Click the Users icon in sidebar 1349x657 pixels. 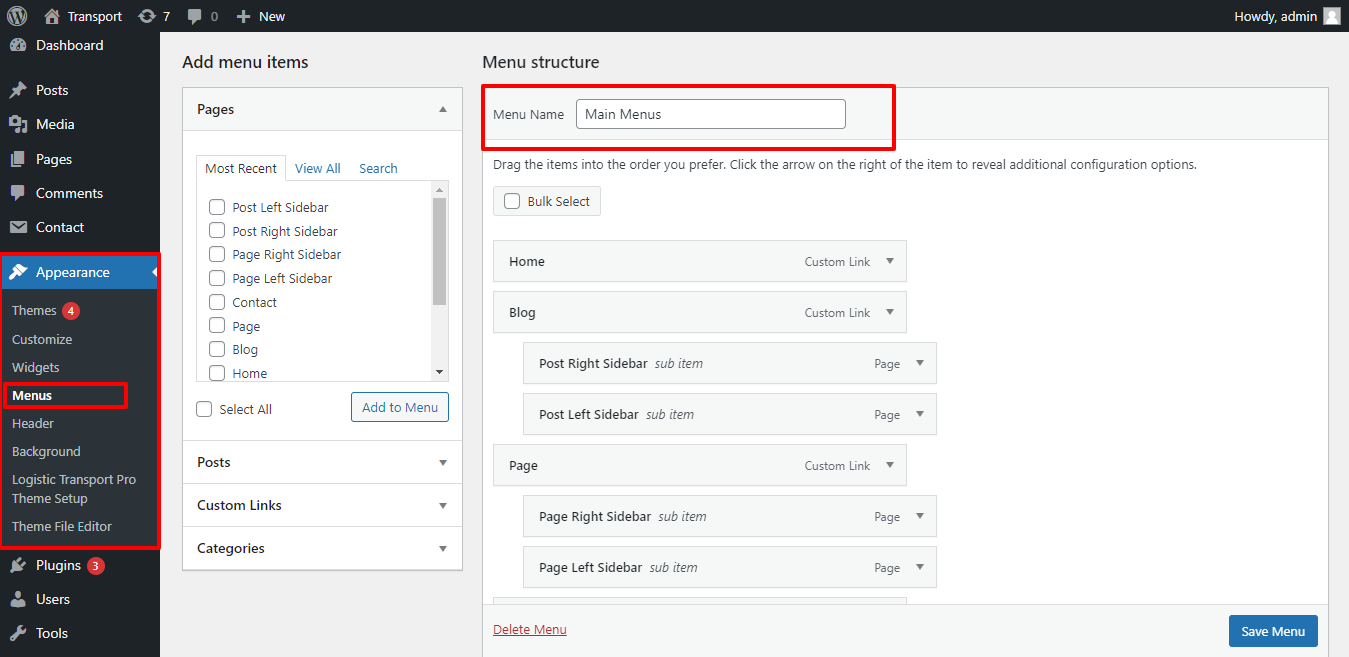(x=18, y=600)
